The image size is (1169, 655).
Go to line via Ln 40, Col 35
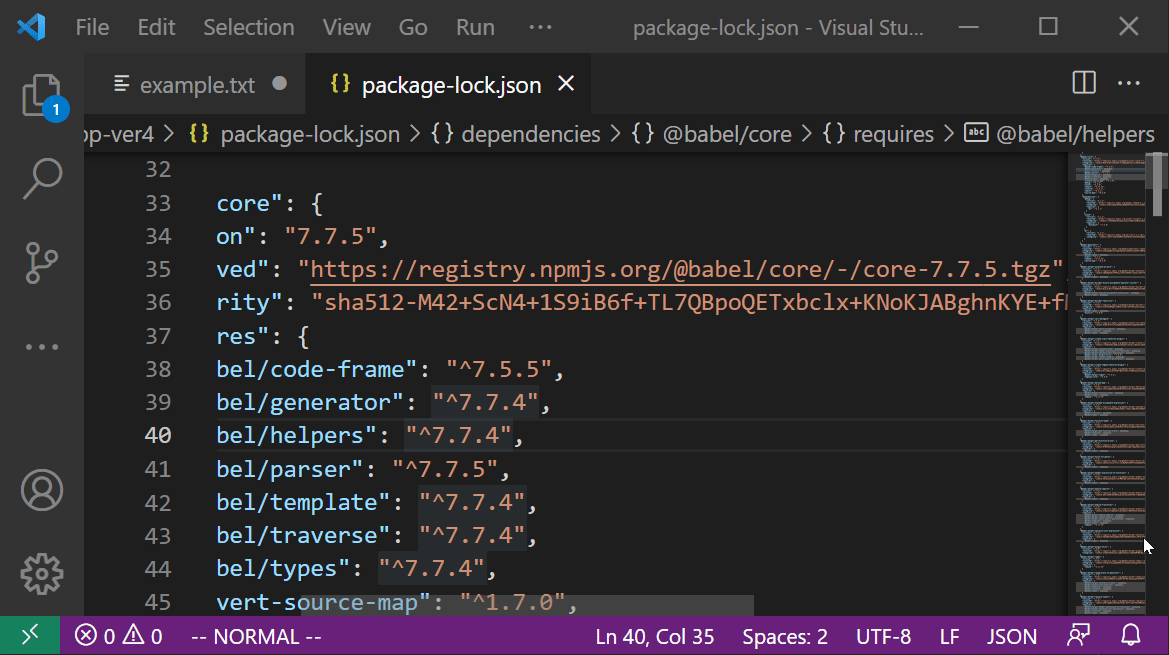point(655,636)
